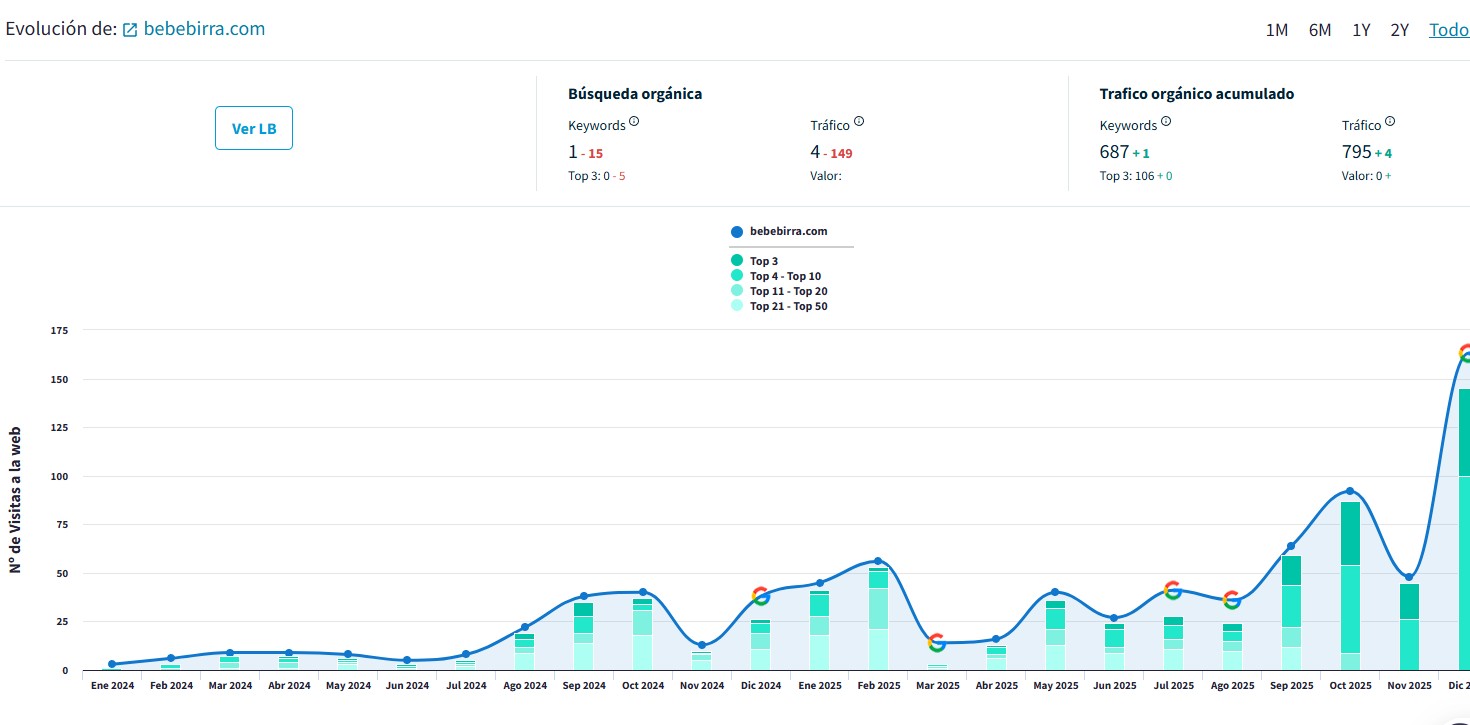Click Google update marker at Mar 2025

(937, 643)
